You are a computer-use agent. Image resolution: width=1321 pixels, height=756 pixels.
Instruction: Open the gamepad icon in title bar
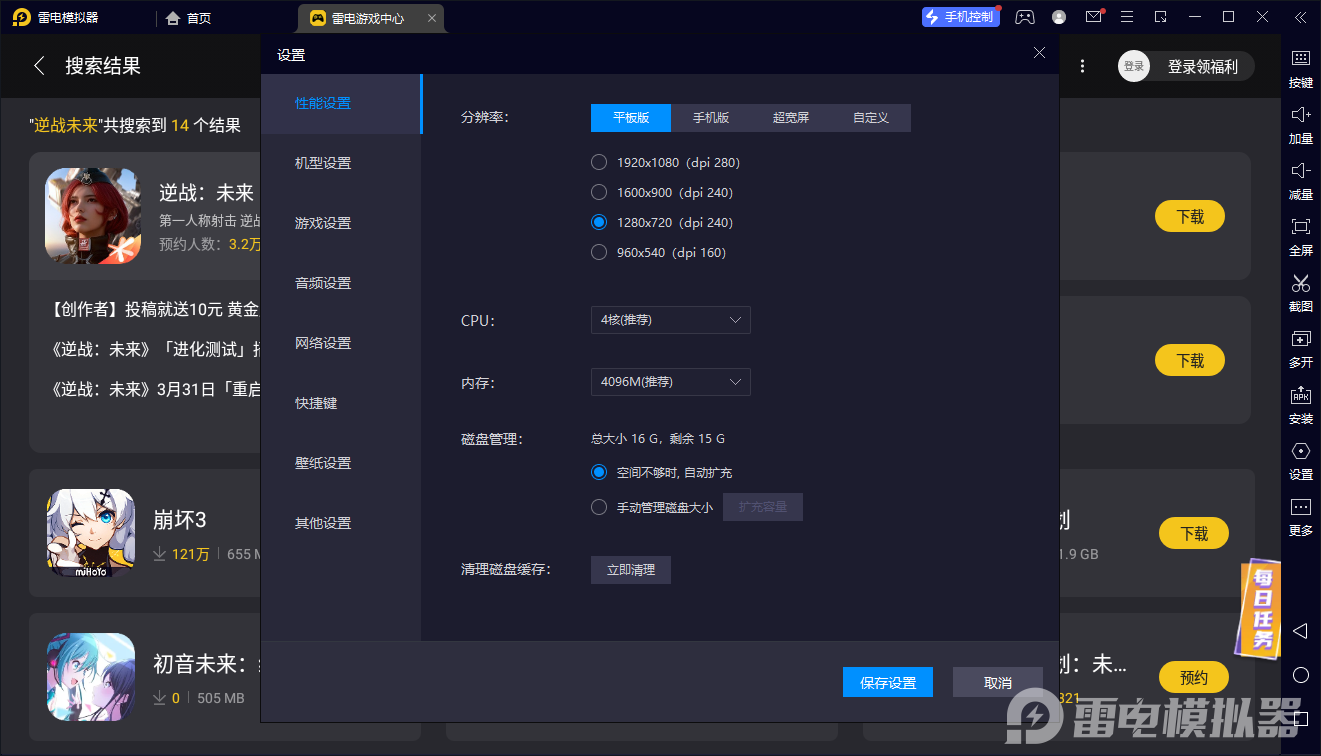1024,16
